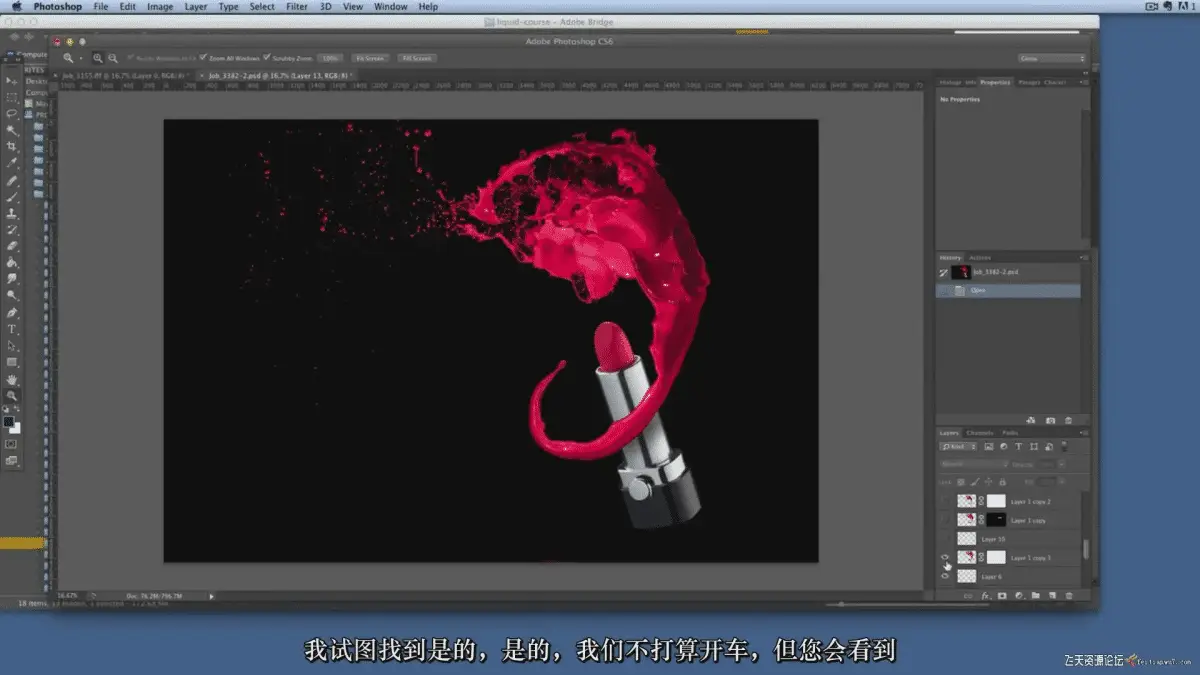Show Layer 1 copy 2 visibility
This screenshot has height=675, width=1200.
(945, 501)
